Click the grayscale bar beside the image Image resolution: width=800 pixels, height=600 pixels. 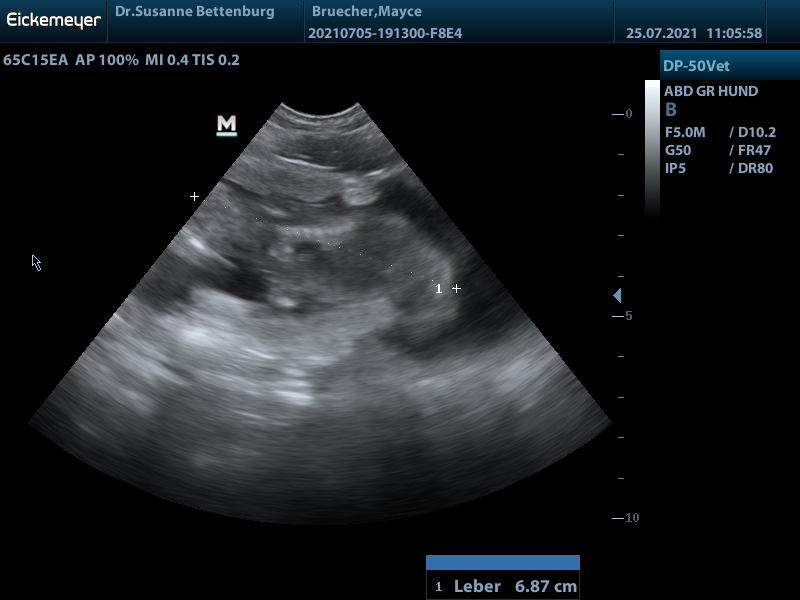tap(652, 148)
